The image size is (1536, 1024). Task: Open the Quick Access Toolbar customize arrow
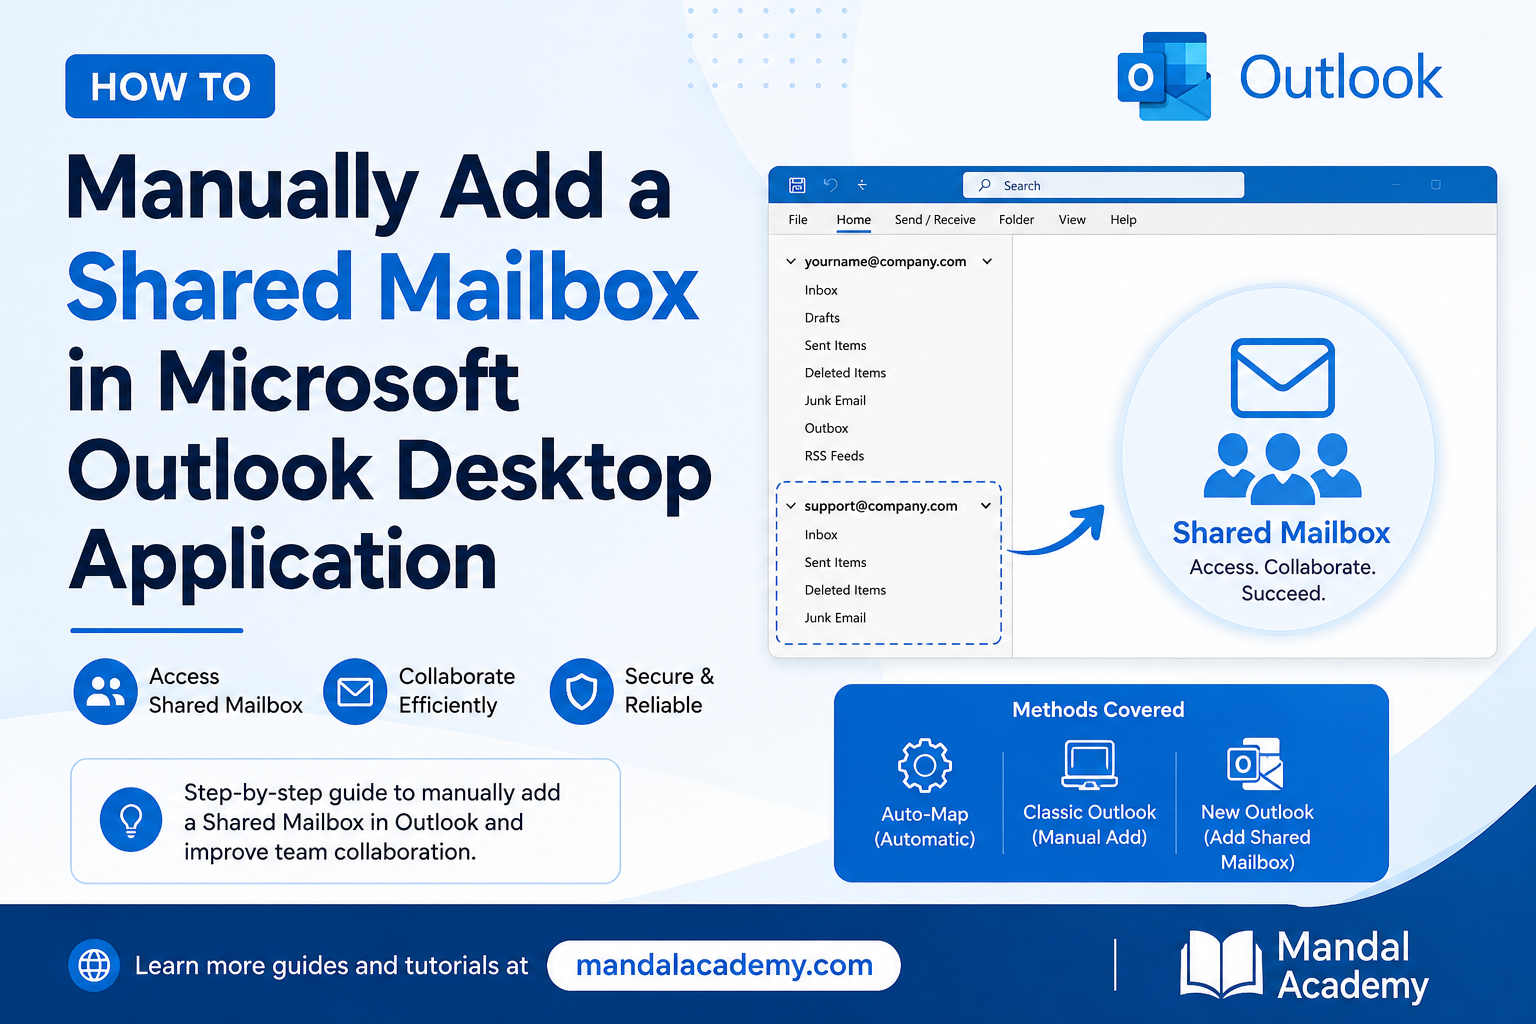(862, 185)
